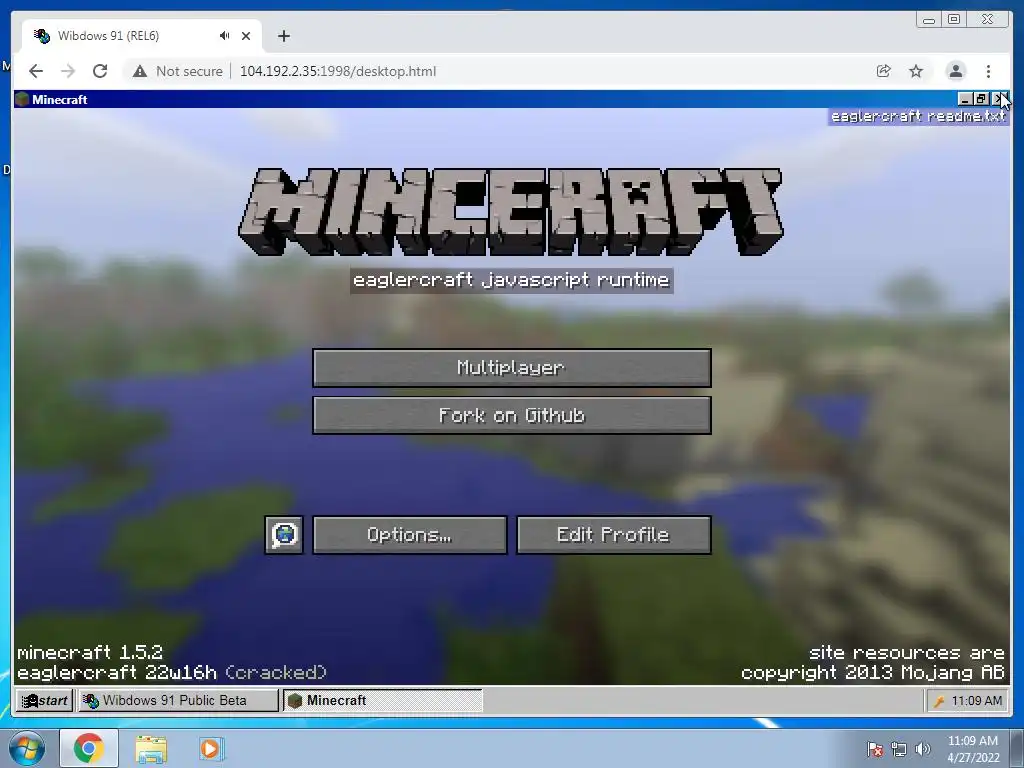Screen dimensions: 1024x768
Task: Go back in the browser
Action: click(36, 71)
